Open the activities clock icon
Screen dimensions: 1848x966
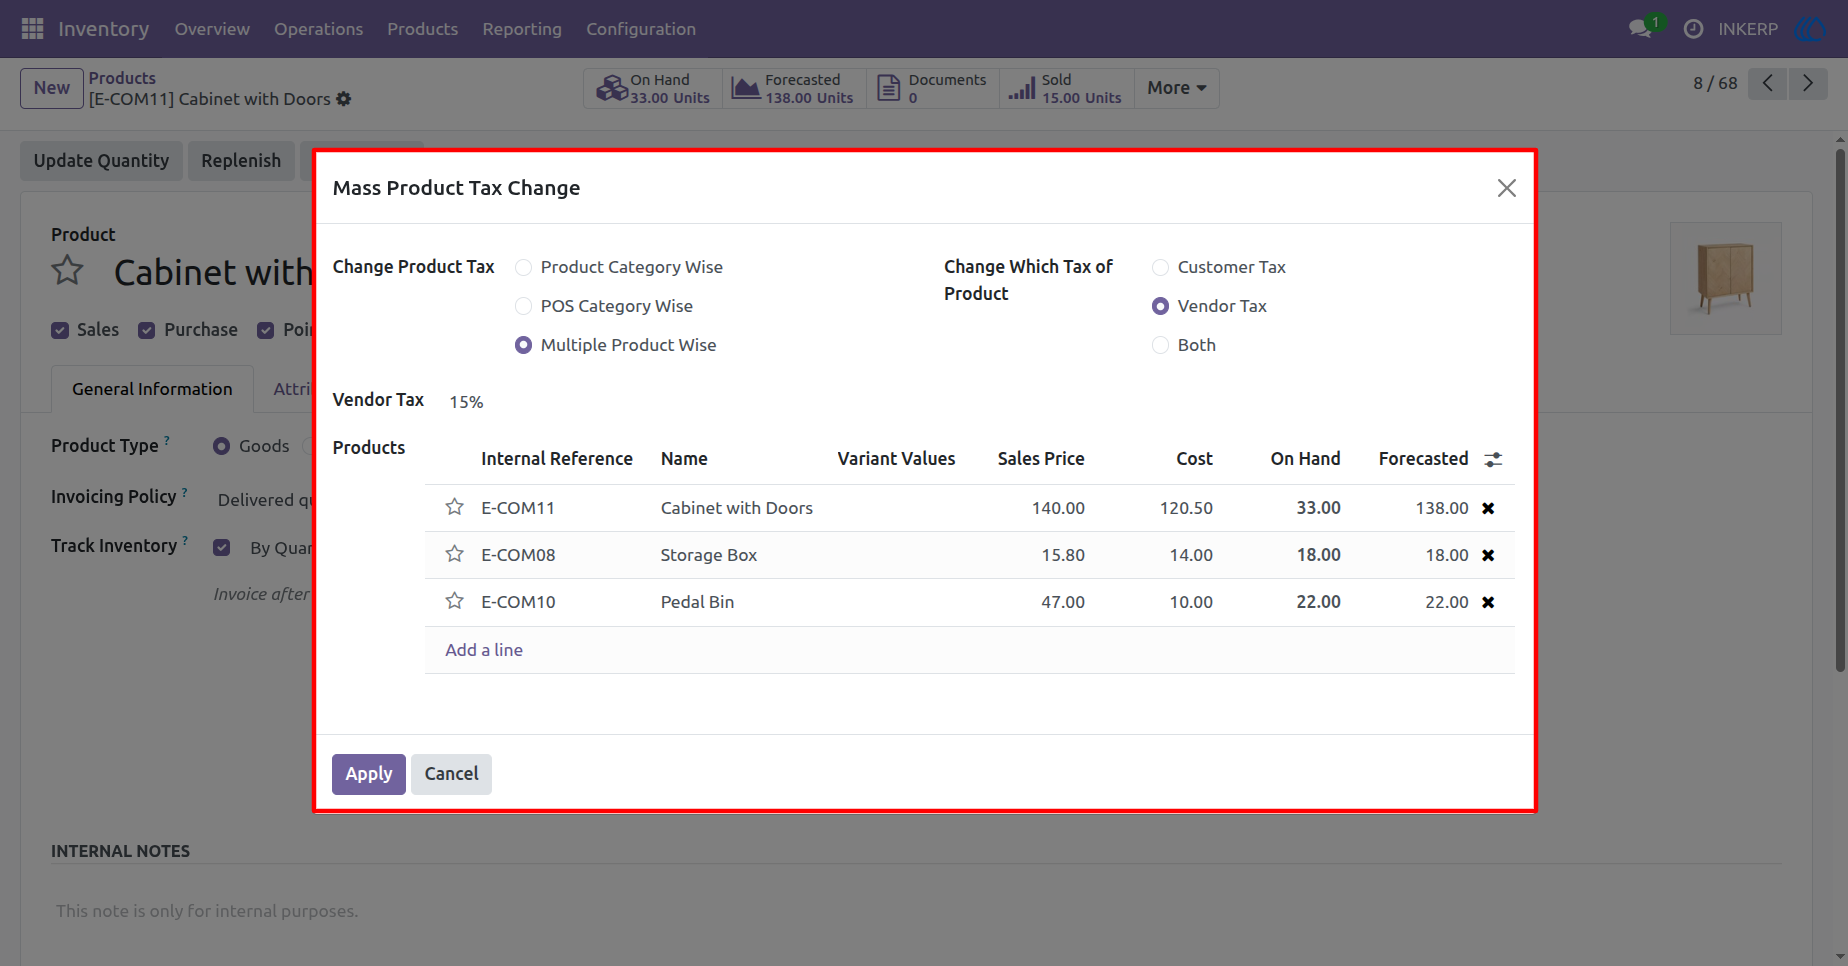point(1693,29)
